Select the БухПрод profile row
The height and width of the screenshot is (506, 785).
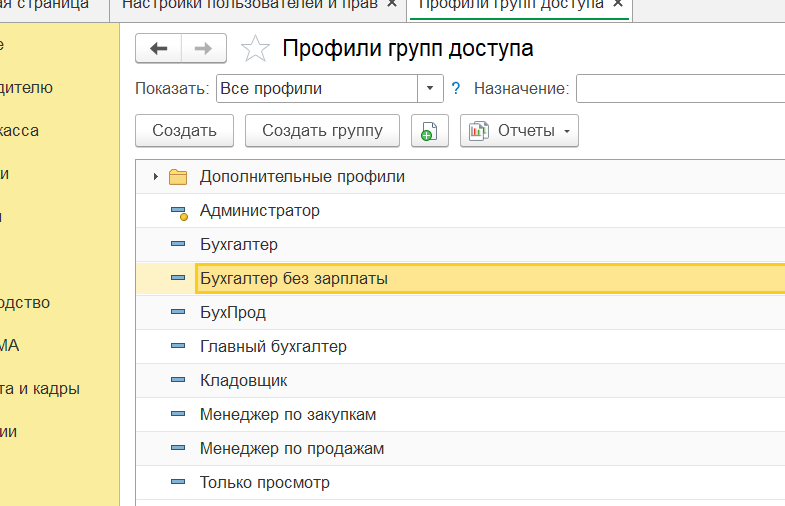coord(233,313)
